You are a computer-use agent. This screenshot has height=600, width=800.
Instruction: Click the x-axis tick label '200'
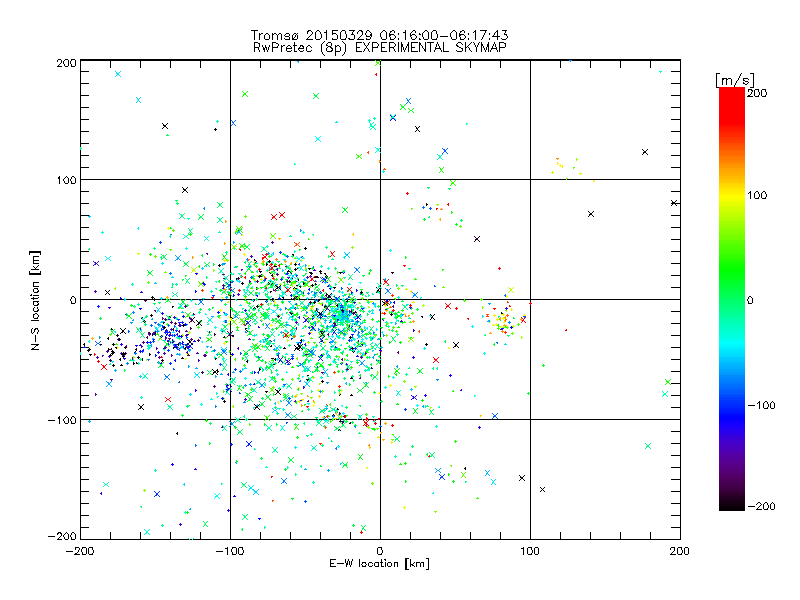[680, 551]
